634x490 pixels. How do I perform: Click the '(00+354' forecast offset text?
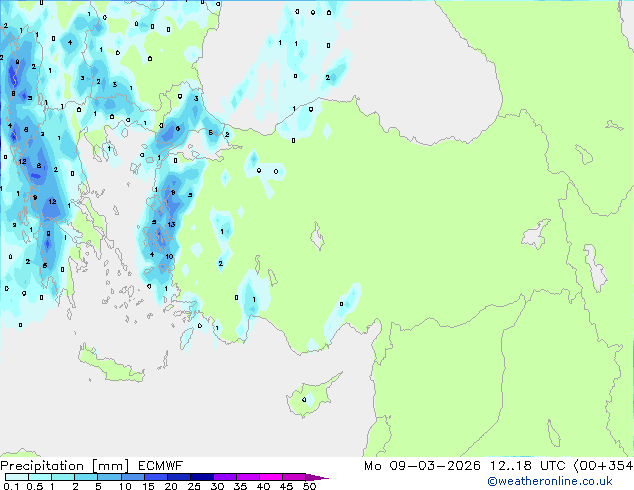click(x=603, y=466)
